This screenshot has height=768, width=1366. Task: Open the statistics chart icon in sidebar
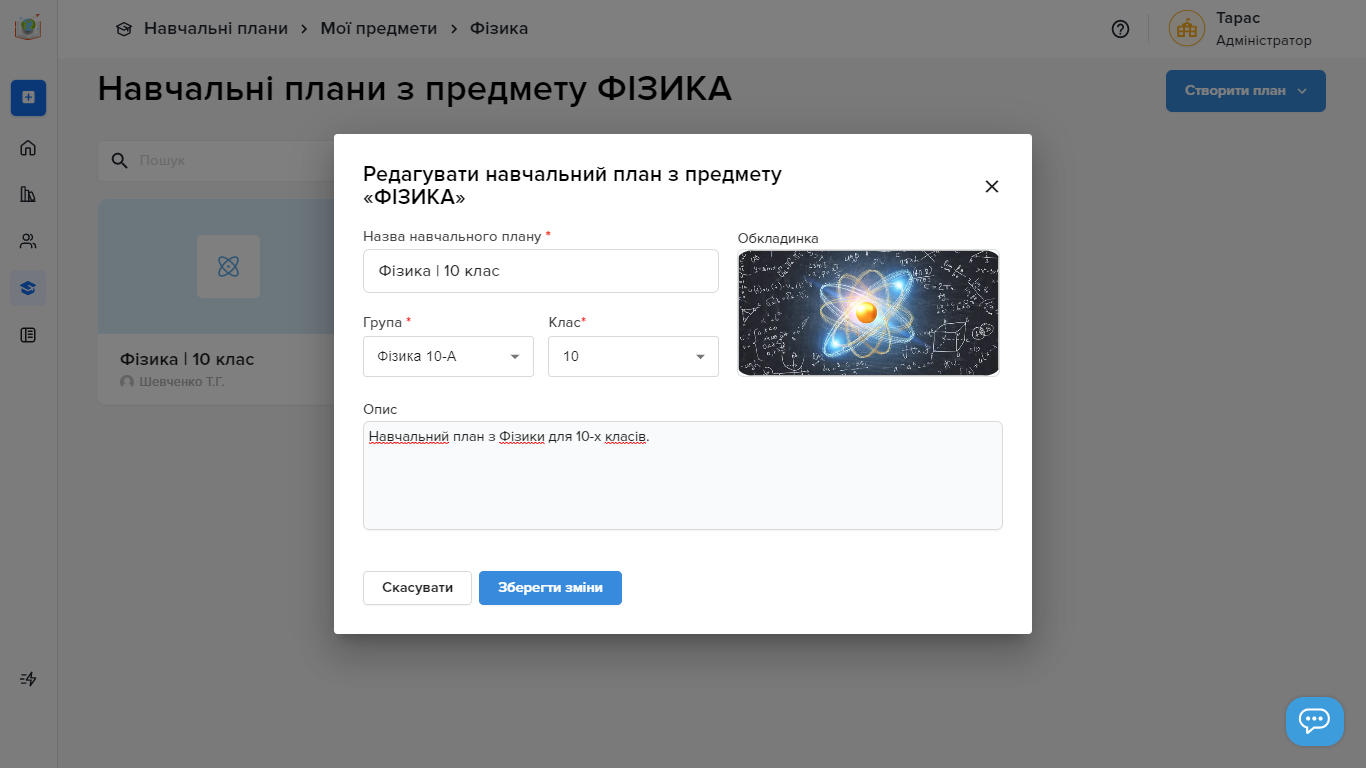28,194
